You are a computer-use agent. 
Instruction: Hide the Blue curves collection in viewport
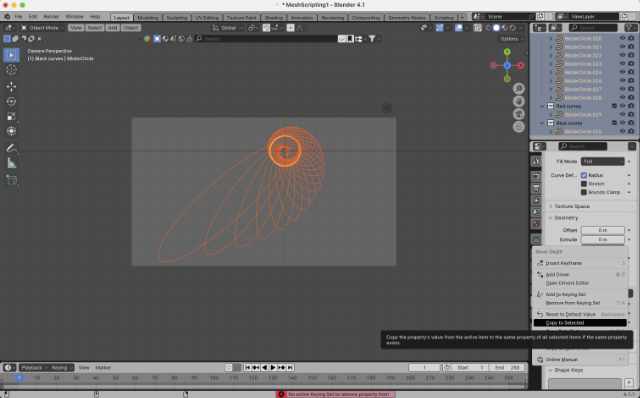click(x=622, y=123)
